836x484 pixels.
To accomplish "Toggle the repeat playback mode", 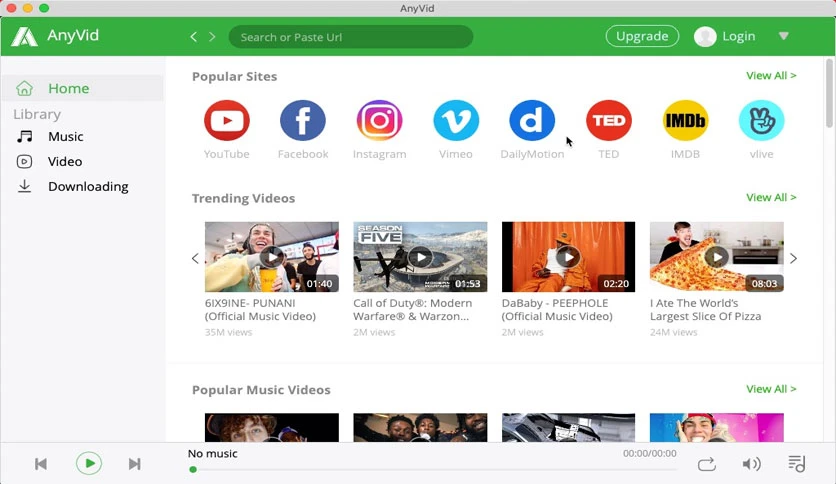I will pyautogui.click(x=706, y=464).
